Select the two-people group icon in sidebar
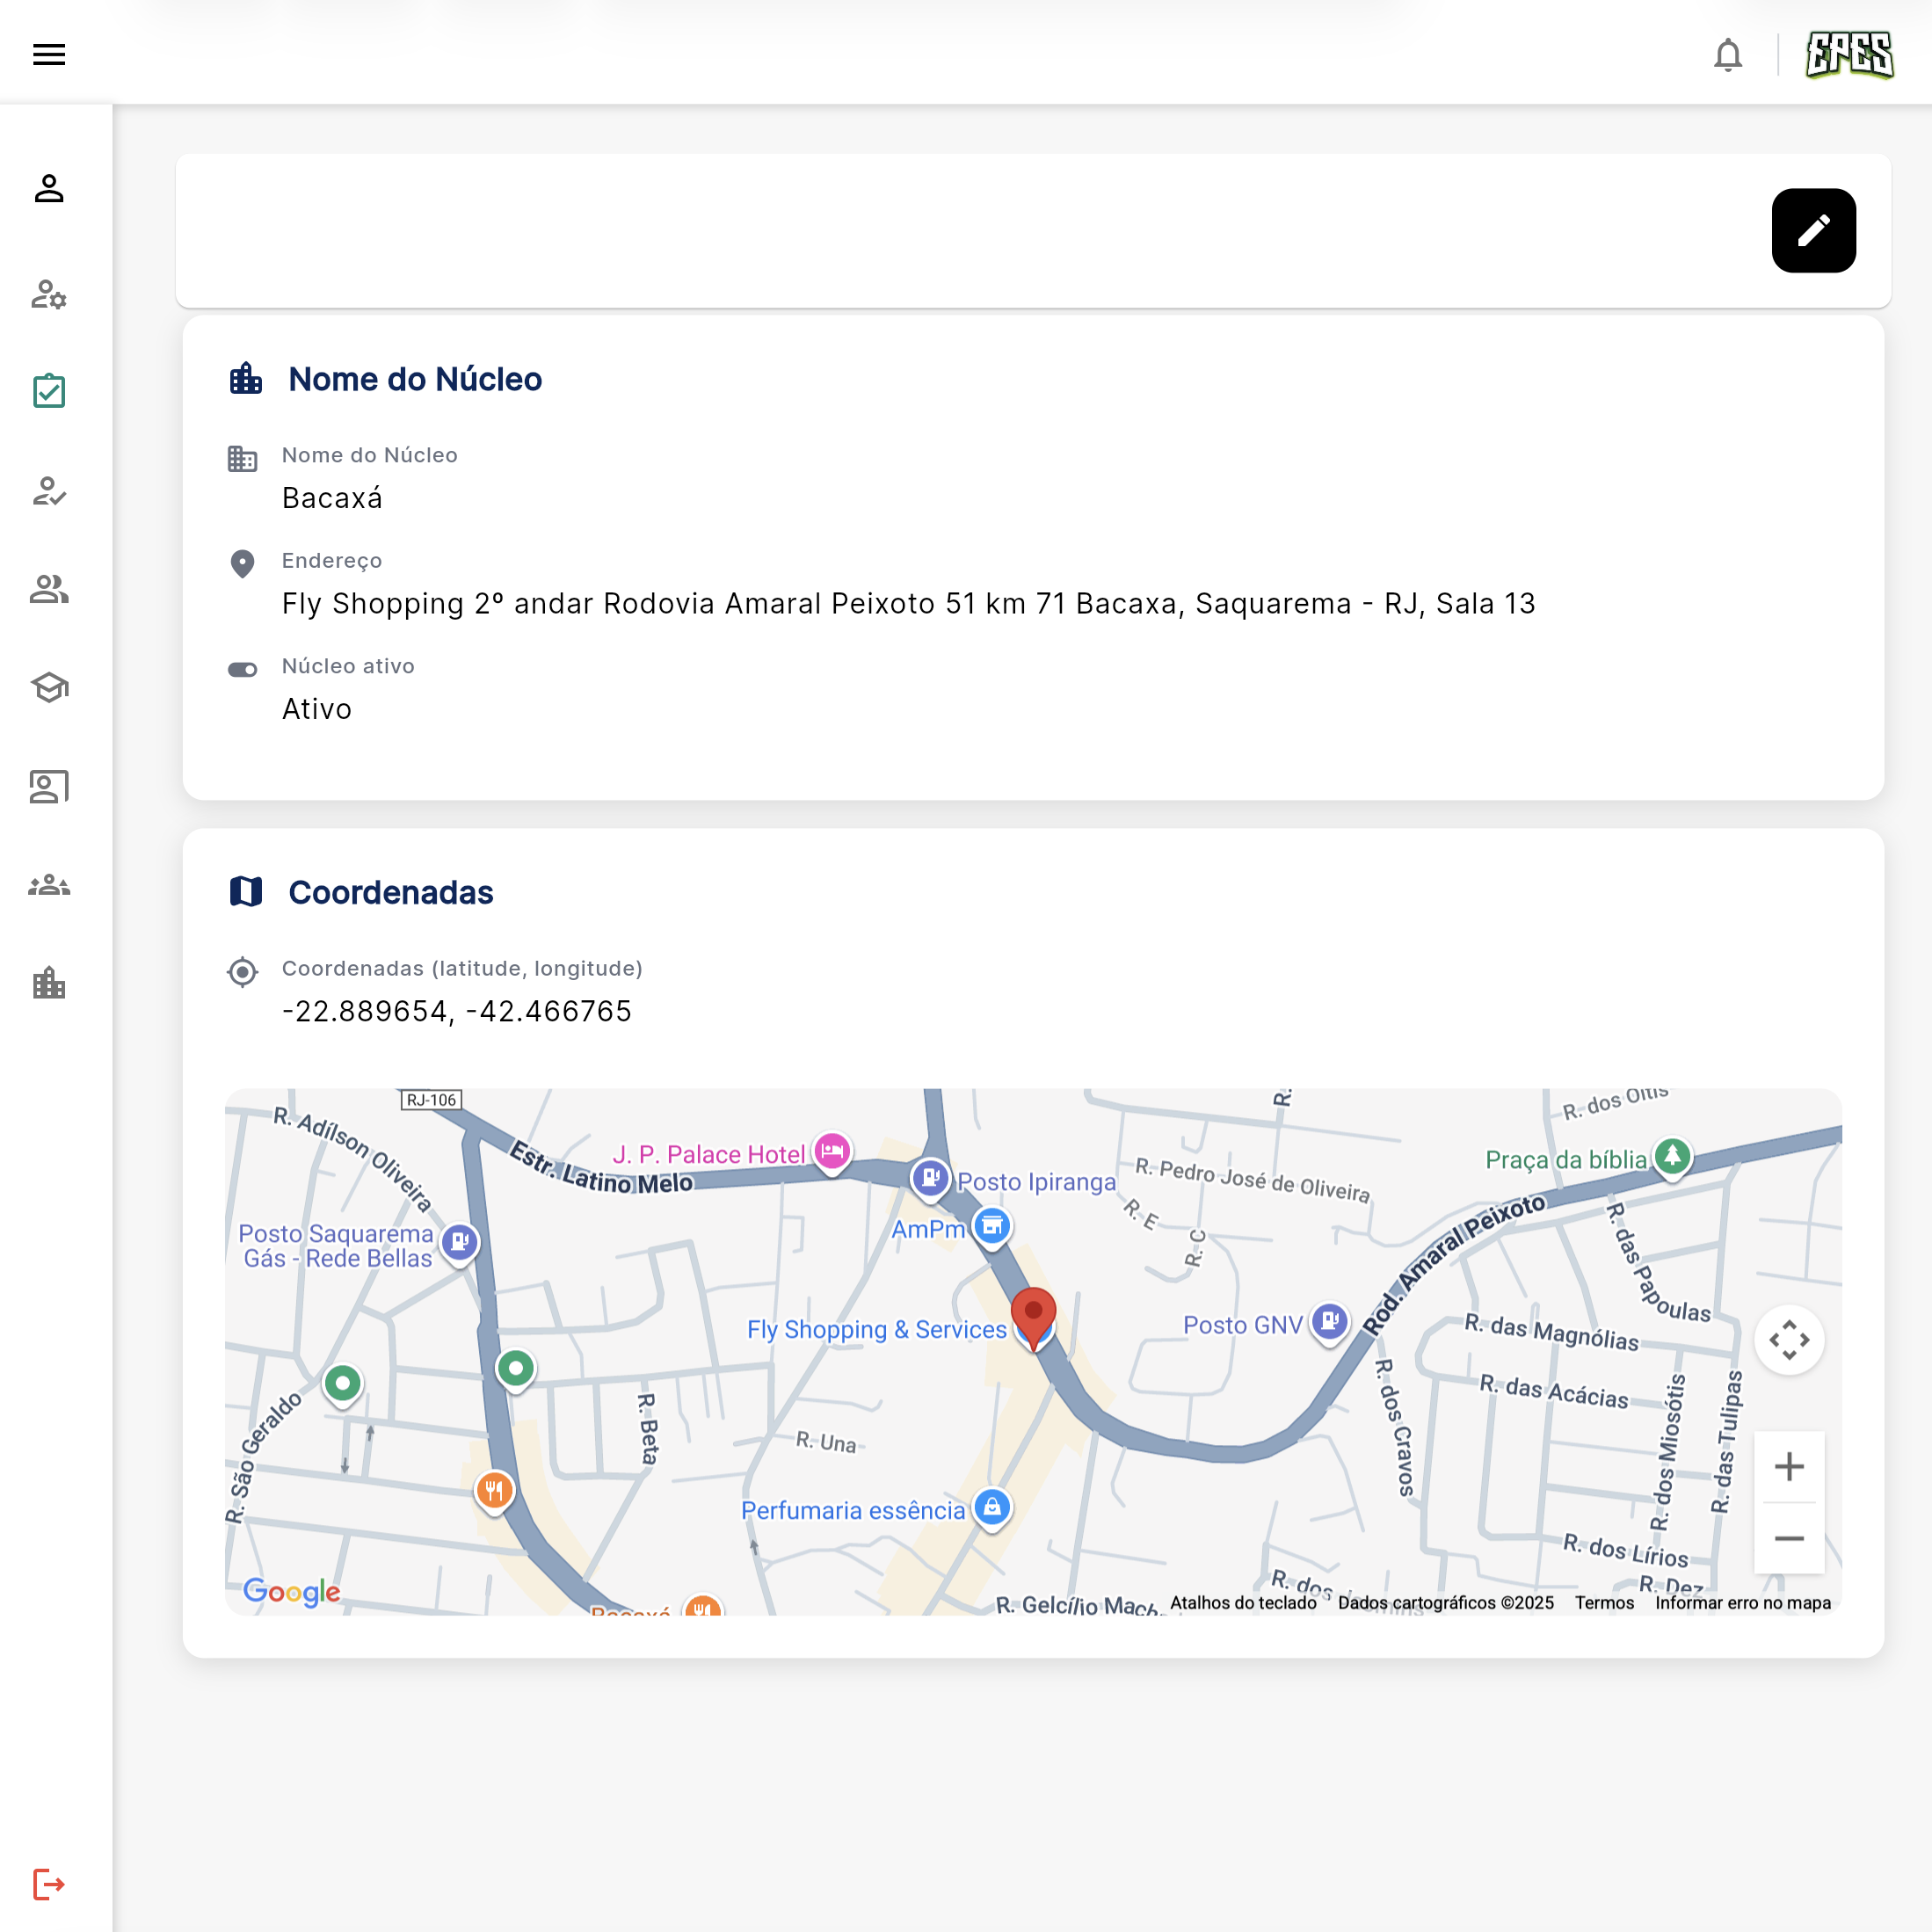Screen dimensions: 1932x1932 [x=49, y=589]
